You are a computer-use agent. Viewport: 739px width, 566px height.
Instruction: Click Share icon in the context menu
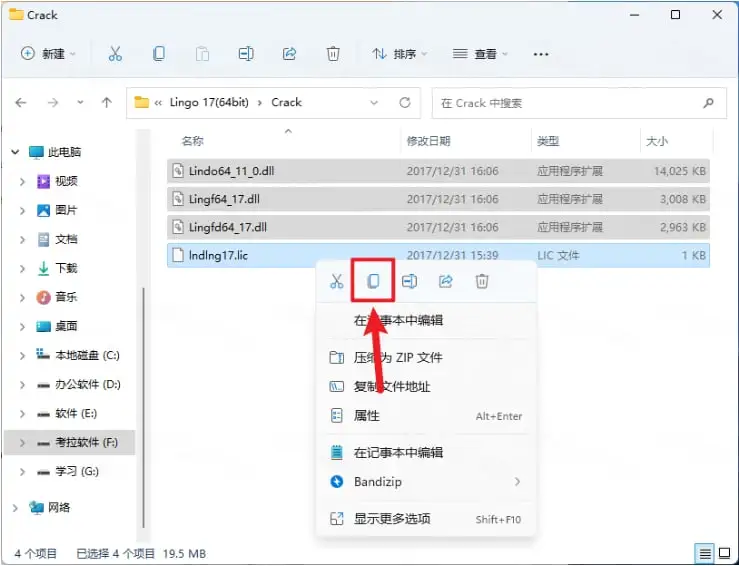click(x=445, y=281)
